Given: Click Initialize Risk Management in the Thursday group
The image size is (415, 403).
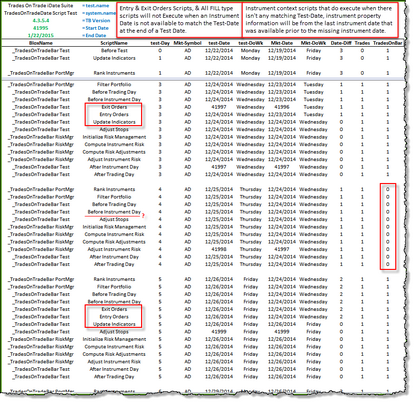Looking at the screenshot, I should pos(114,227).
